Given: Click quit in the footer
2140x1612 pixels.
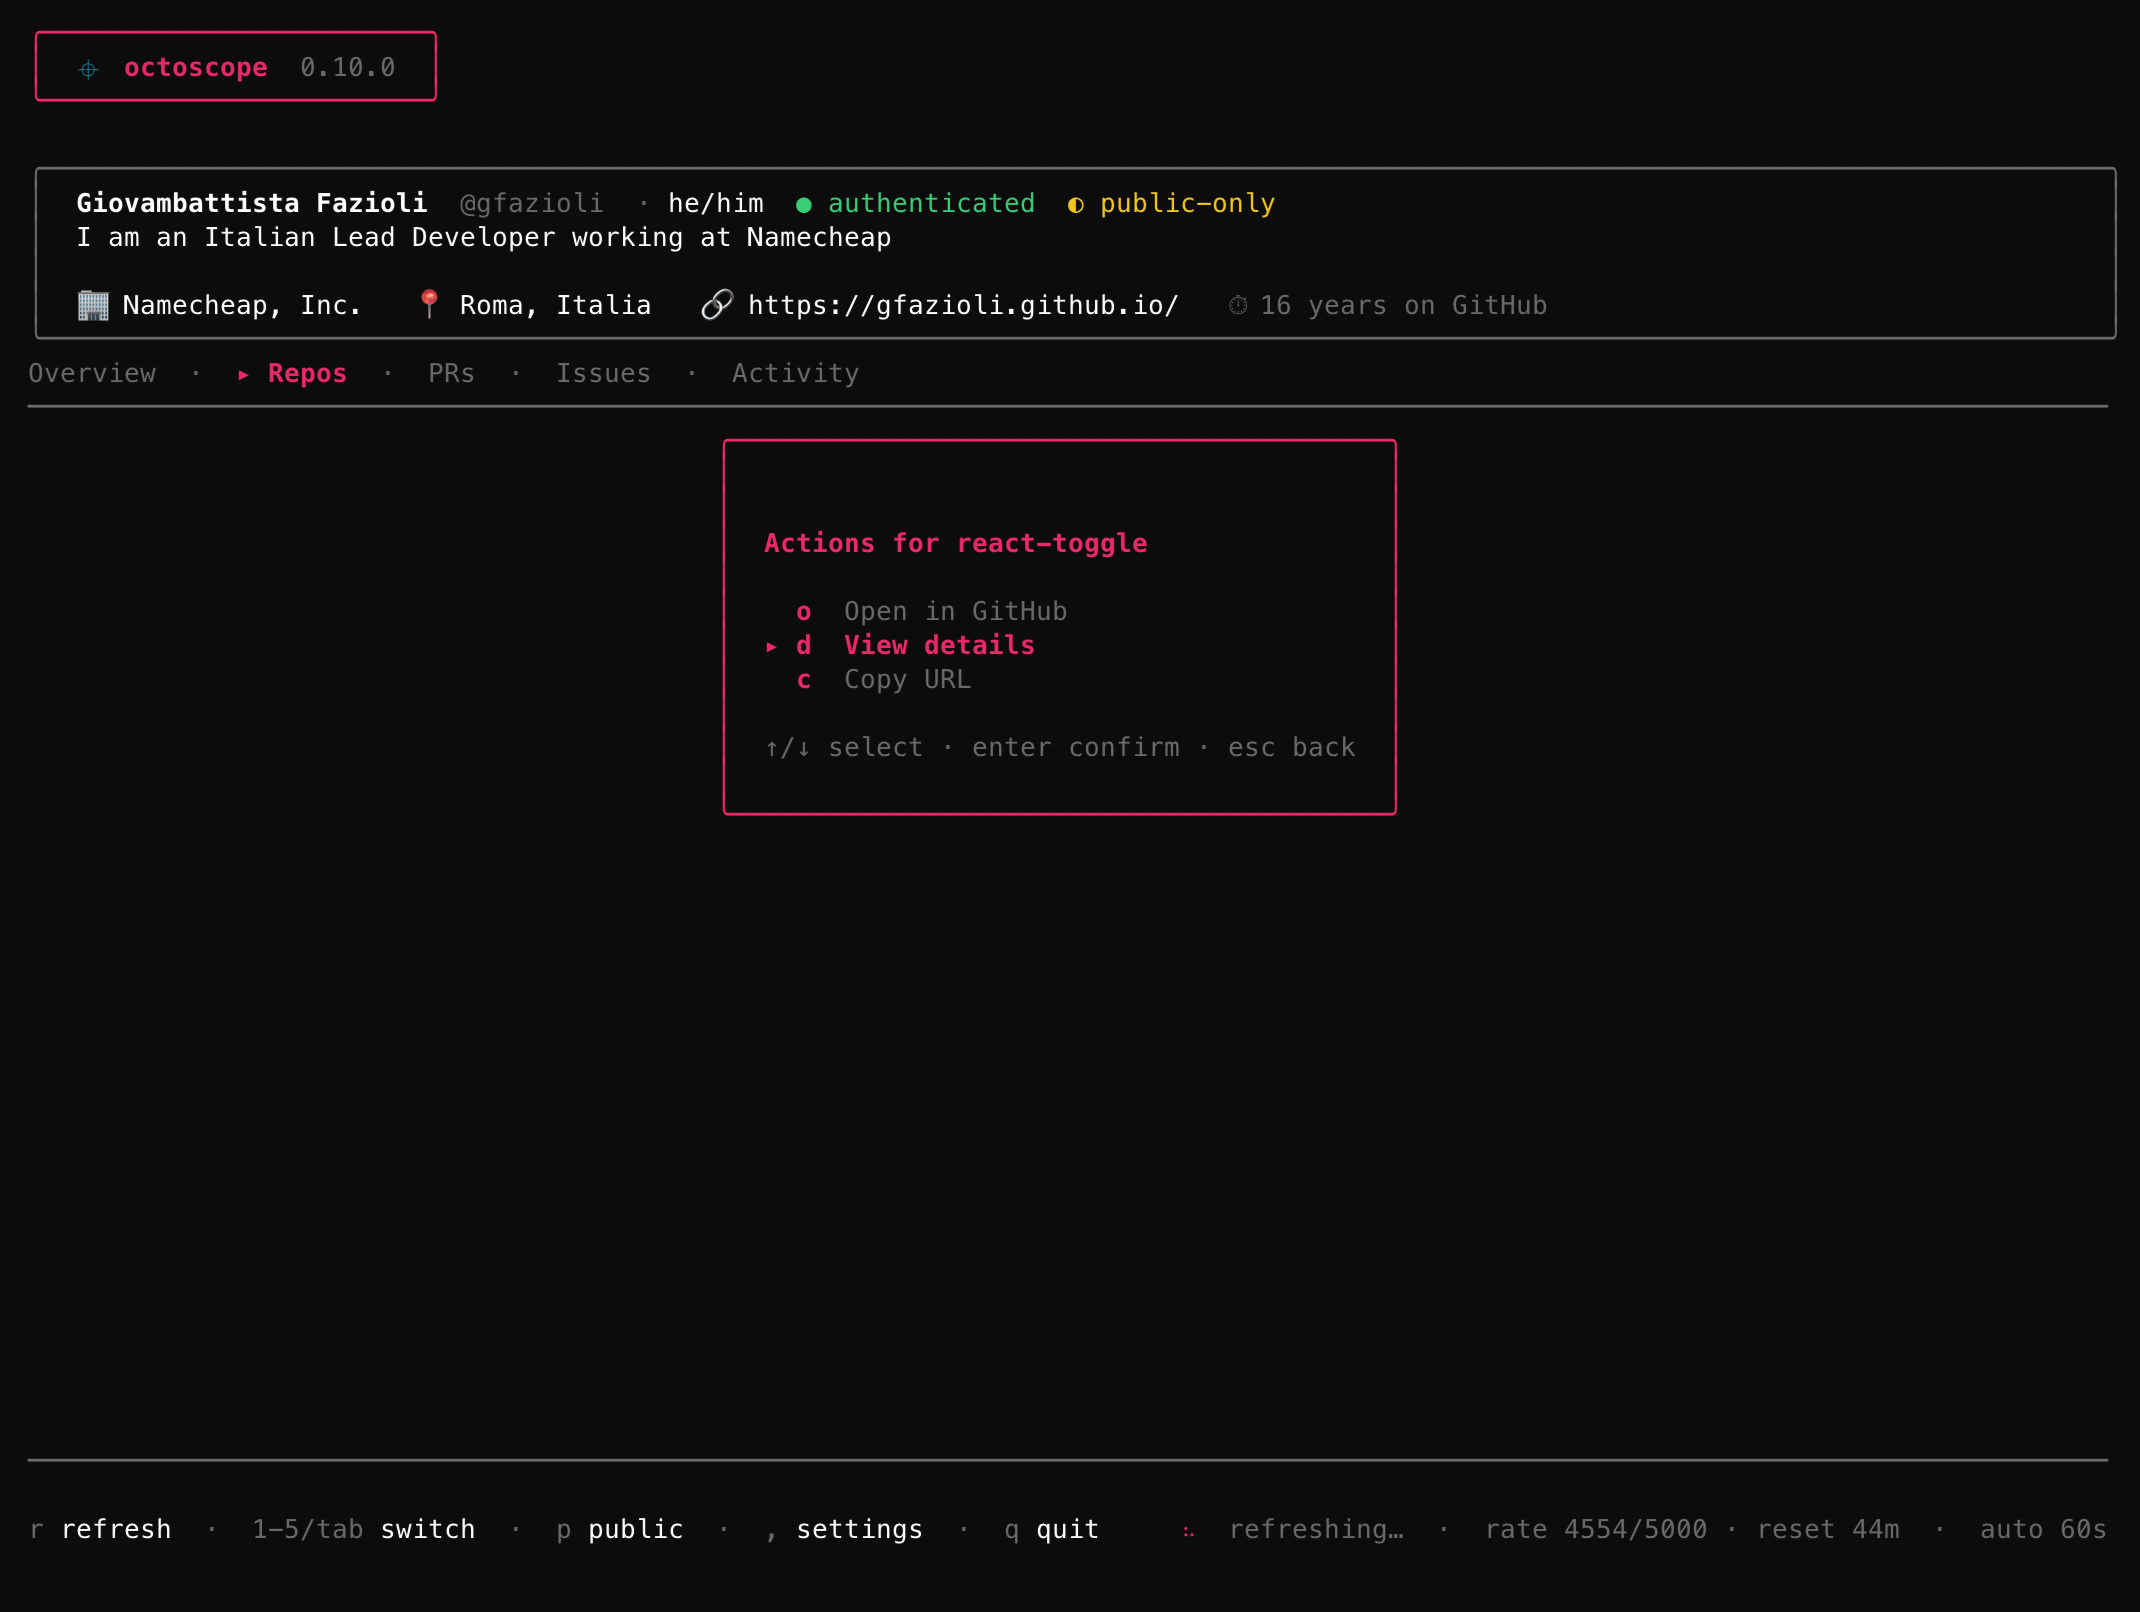Looking at the screenshot, I should (x=1051, y=1529).
